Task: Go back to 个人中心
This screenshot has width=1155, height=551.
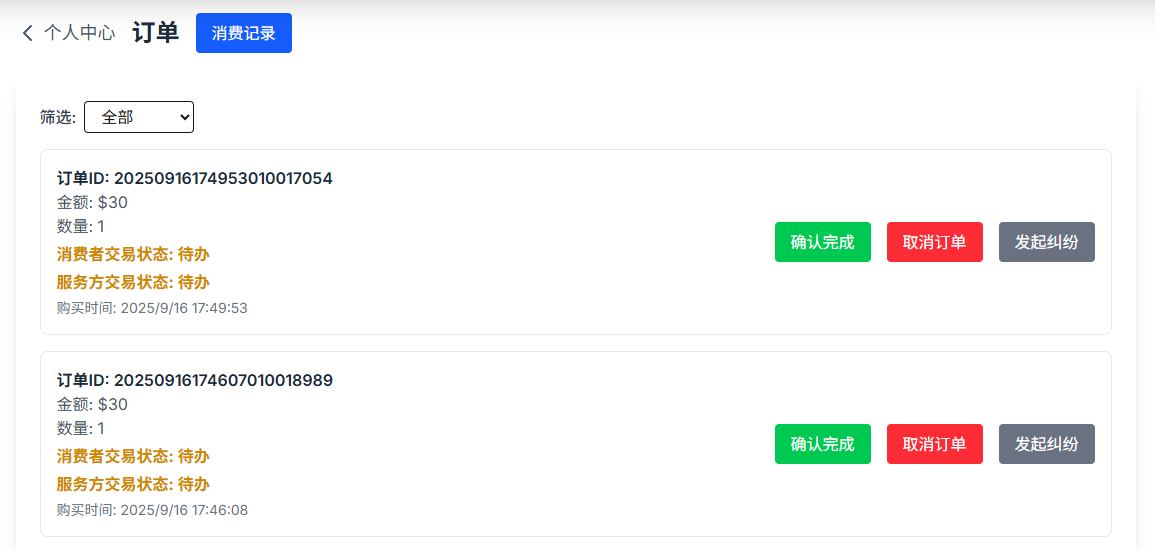Action: pos(79,33)
